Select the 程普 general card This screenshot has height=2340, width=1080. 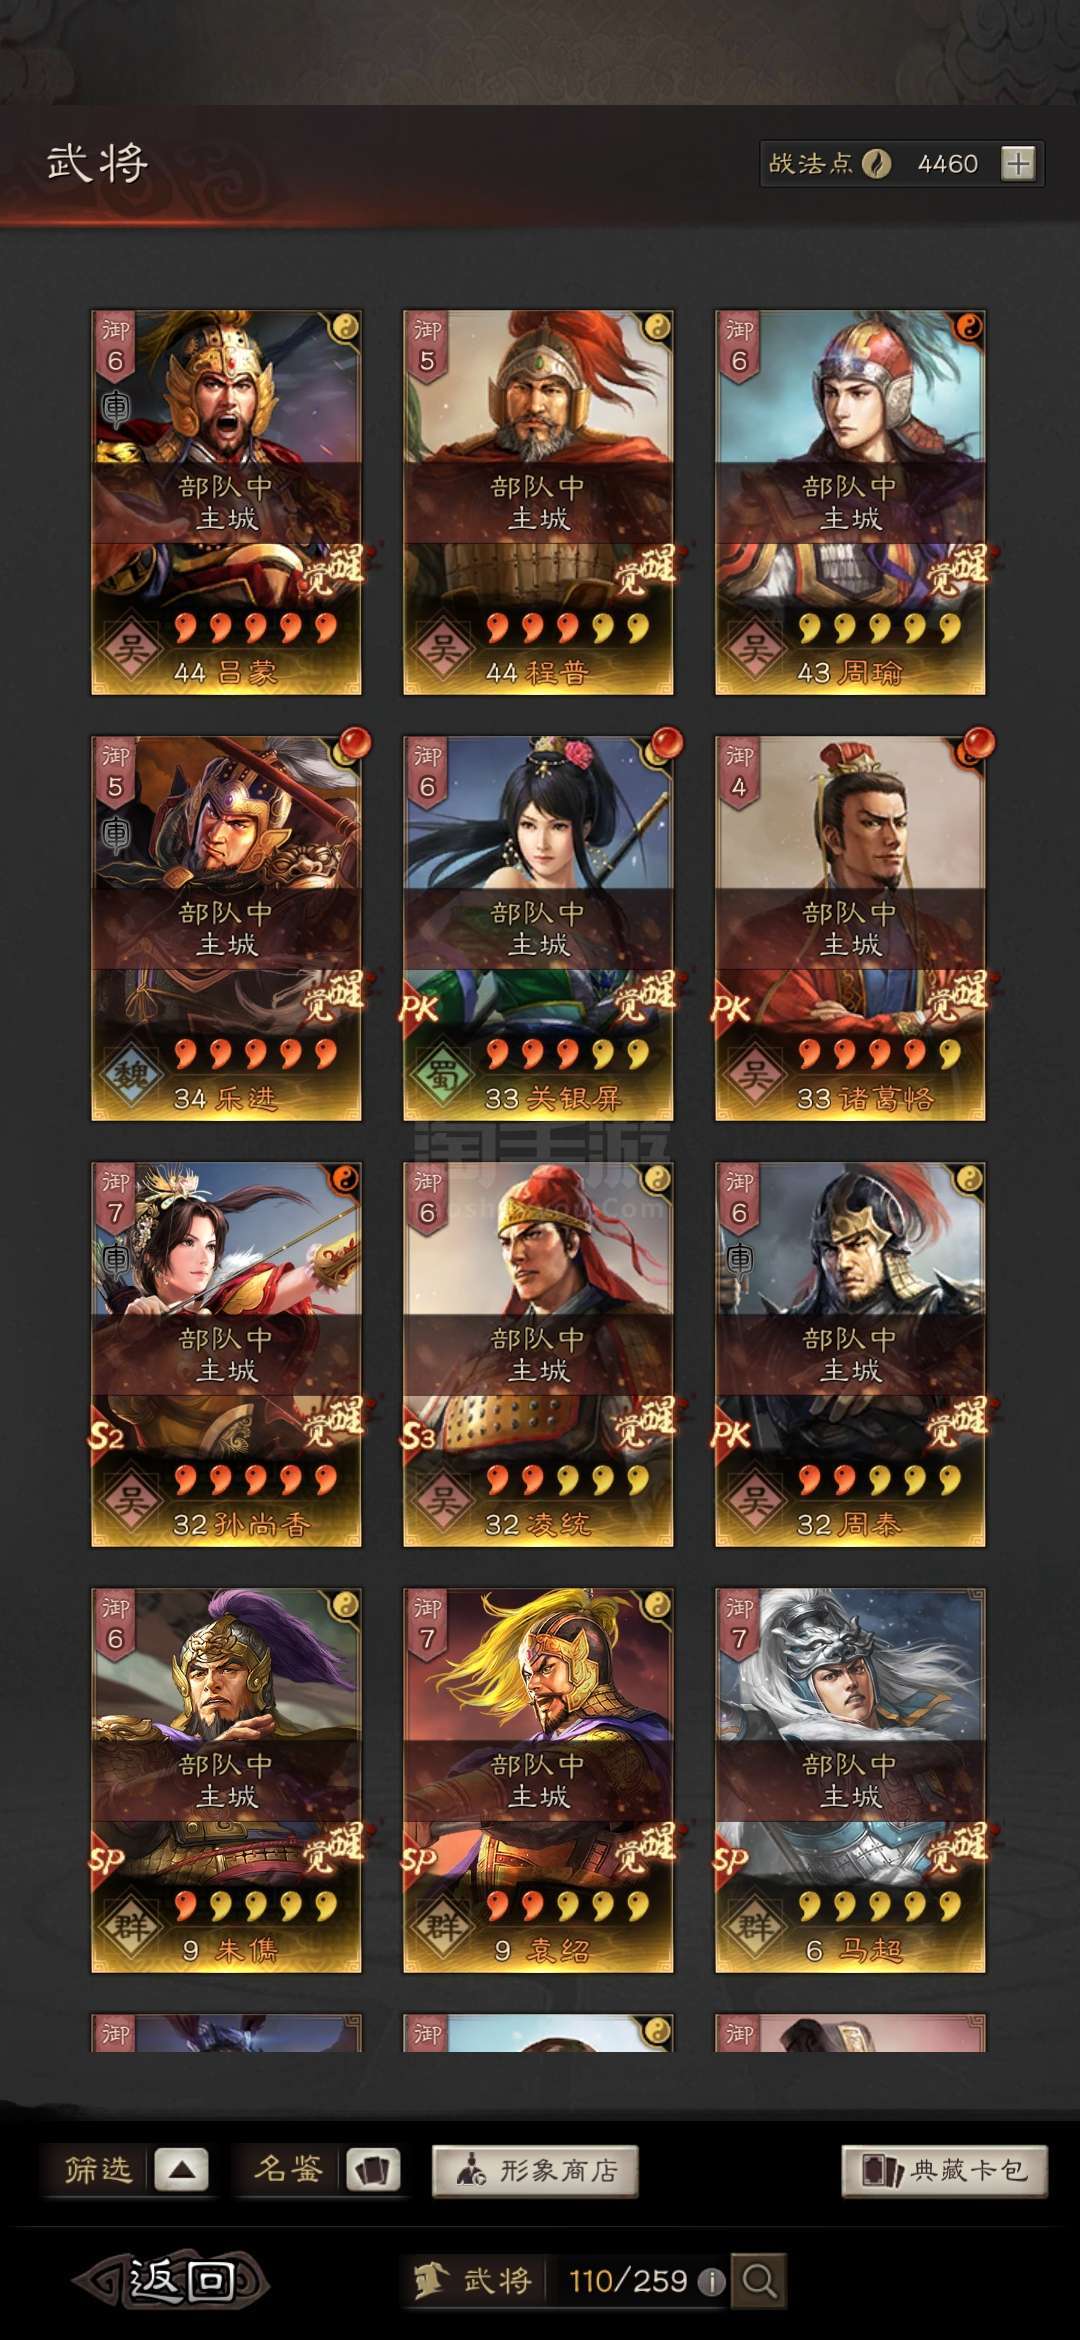pos(538,502)
